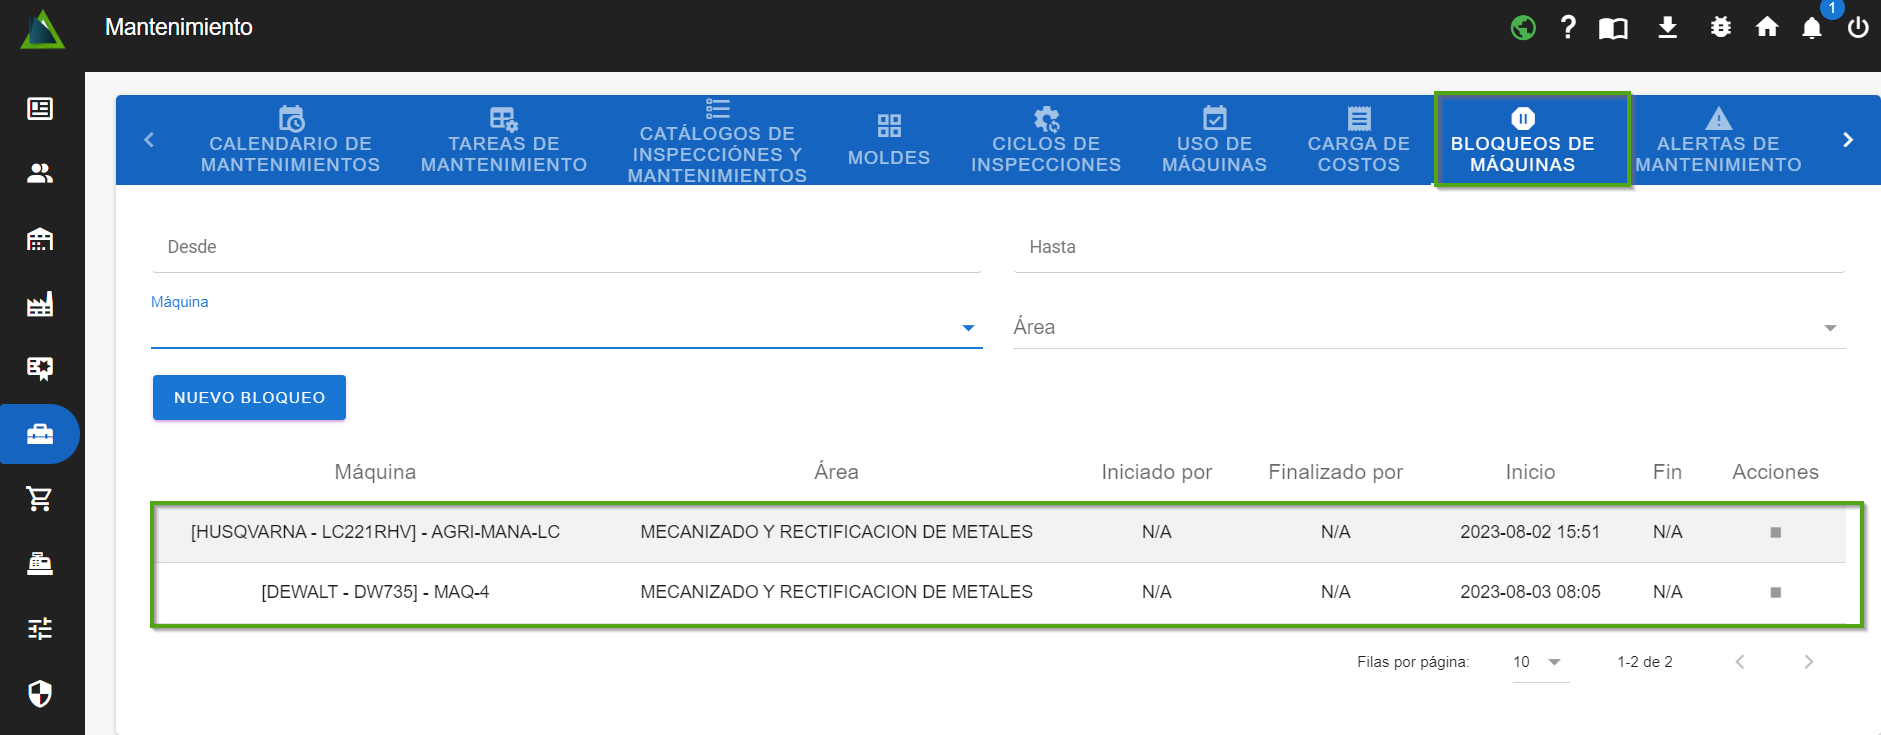Click the Desde date field
The image size is (1881, 735).
pos(566,247)
